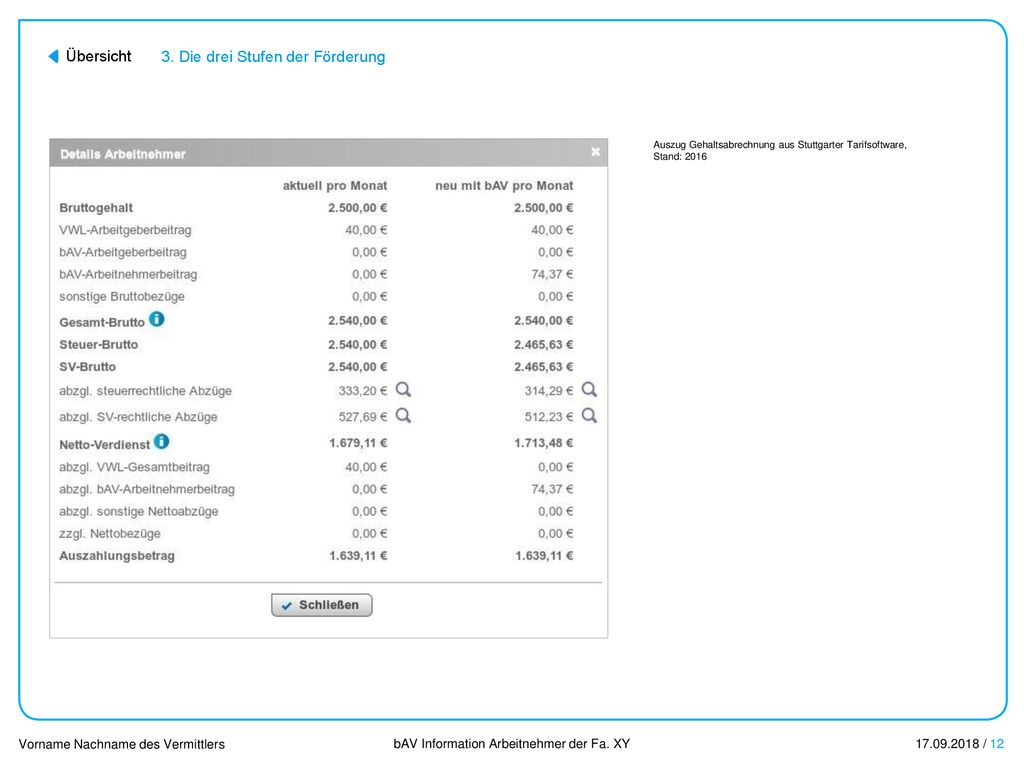Open magnifier for steuerrechtliche Abzüge 314,29 €
Viewport: 1024px width, 768px height.
click(x=589, y=390)
